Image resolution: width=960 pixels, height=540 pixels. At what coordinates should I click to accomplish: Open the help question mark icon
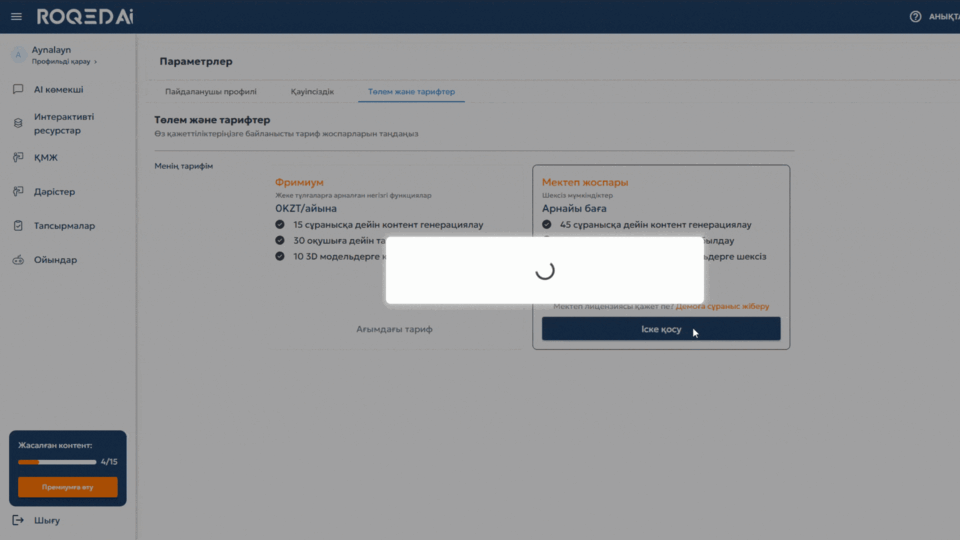pos(914,17)
